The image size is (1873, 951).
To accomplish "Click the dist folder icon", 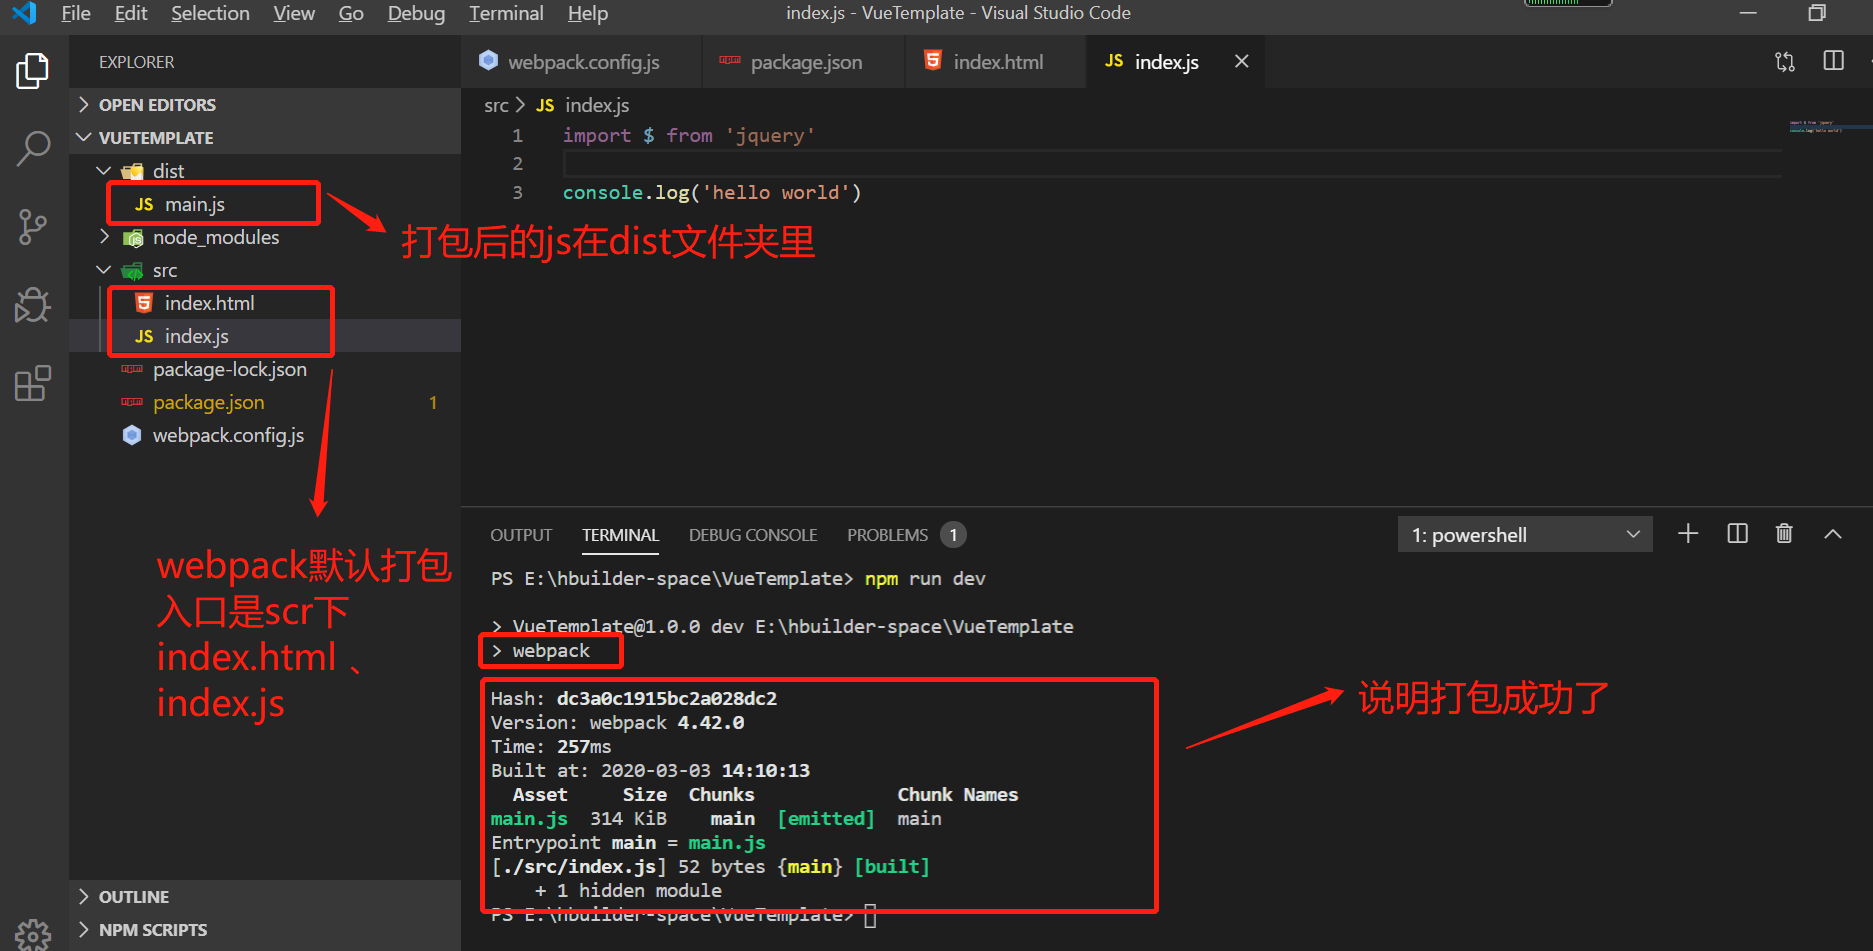I will (132, 171).
